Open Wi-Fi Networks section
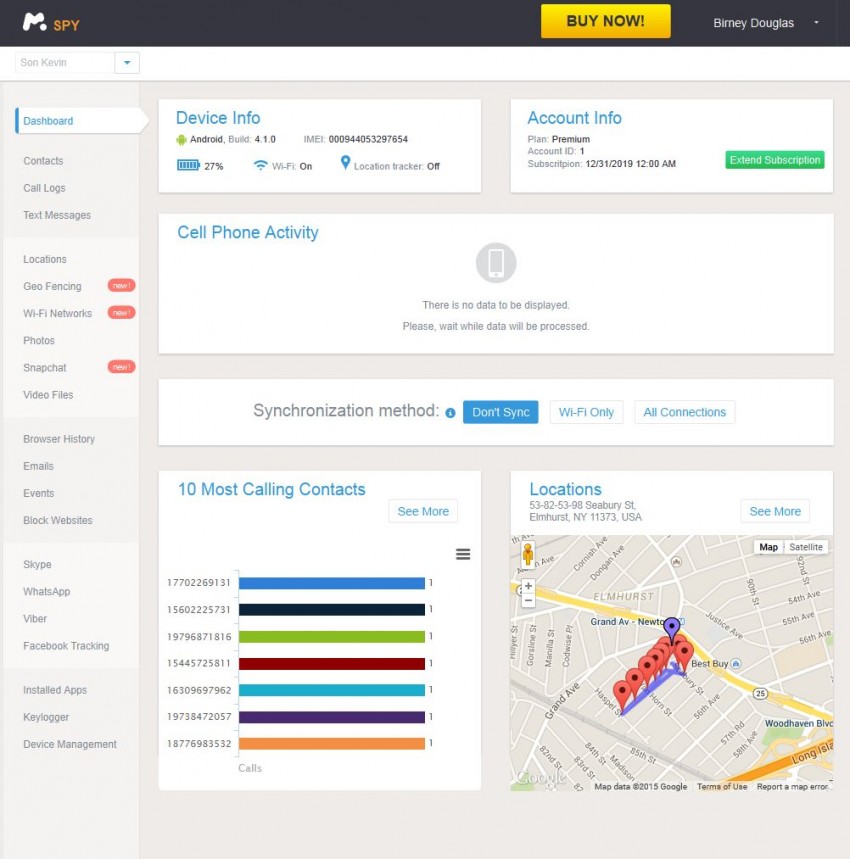850x859 pixels. coord(58,313)
